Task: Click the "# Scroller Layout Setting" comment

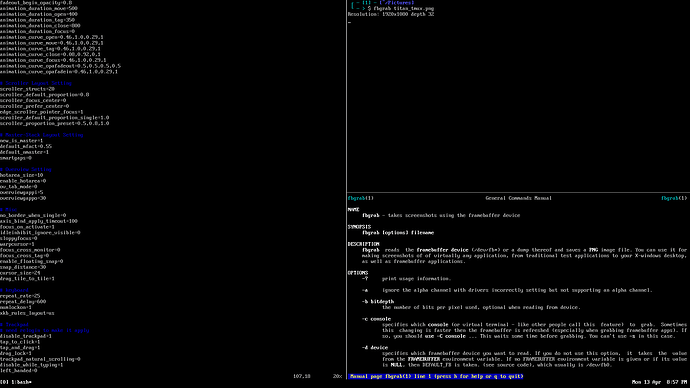Action: click(36, 83)
